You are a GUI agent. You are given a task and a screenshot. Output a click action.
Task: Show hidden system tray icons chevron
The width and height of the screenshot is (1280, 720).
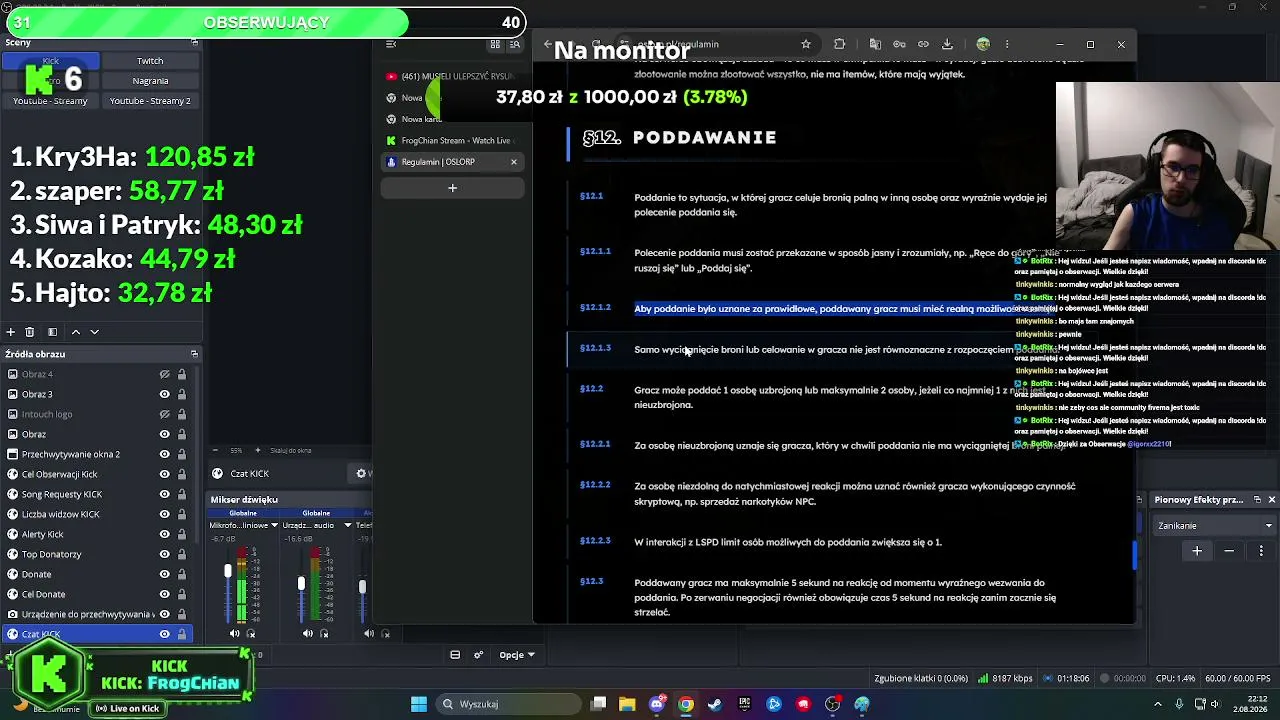pyautogui.click(x=1156, y=704)
